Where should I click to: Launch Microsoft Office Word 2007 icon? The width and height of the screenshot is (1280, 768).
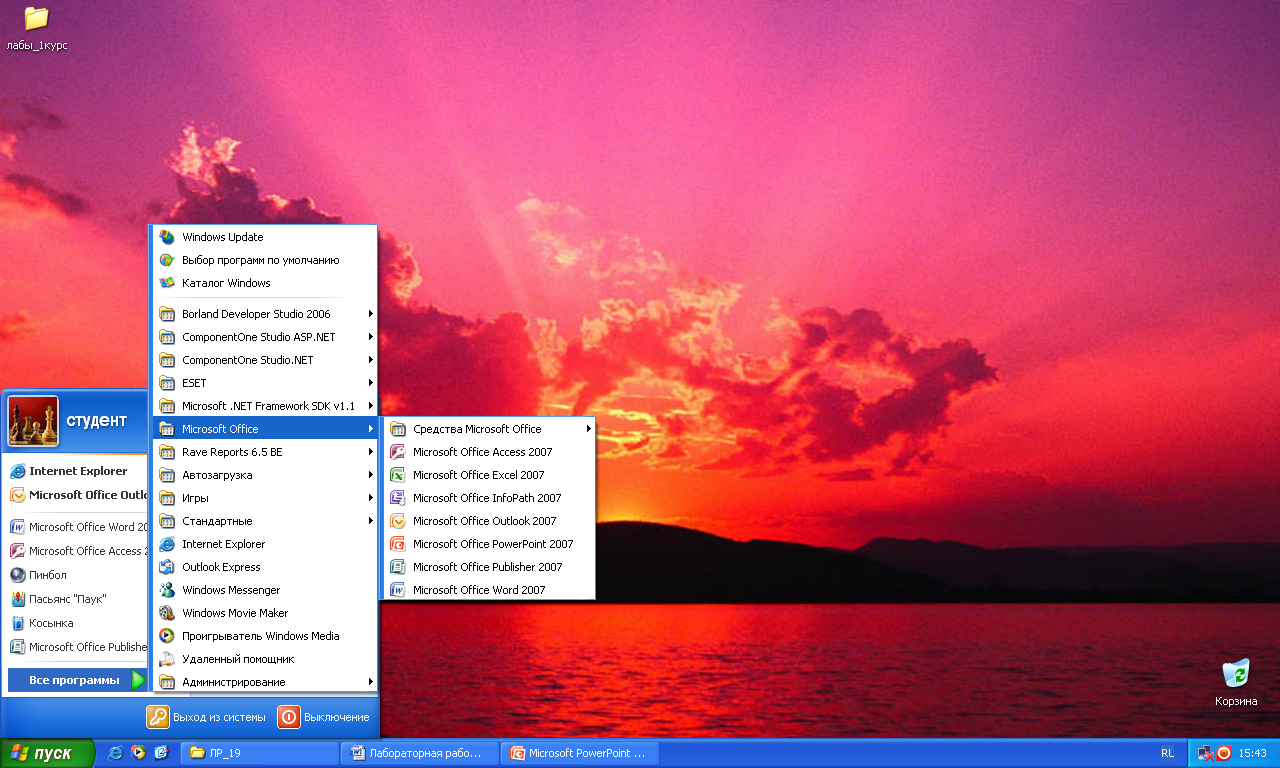click(397, 590)
